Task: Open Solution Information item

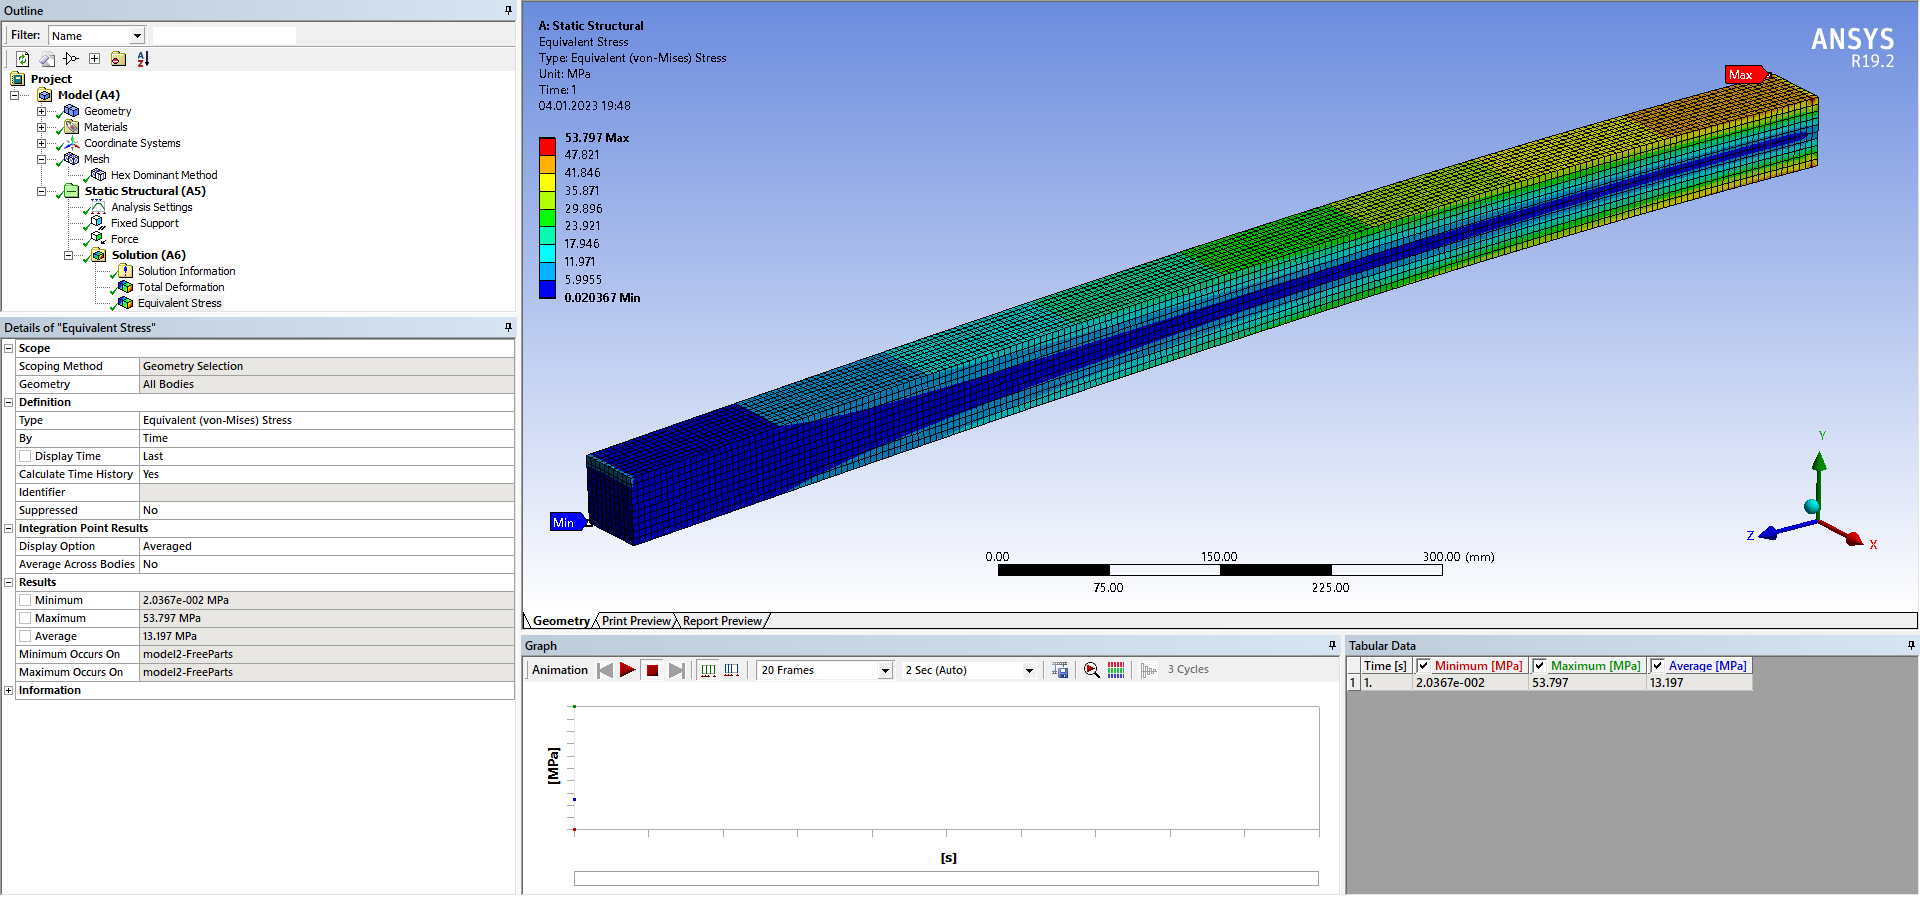Action: tap(187, 271)
